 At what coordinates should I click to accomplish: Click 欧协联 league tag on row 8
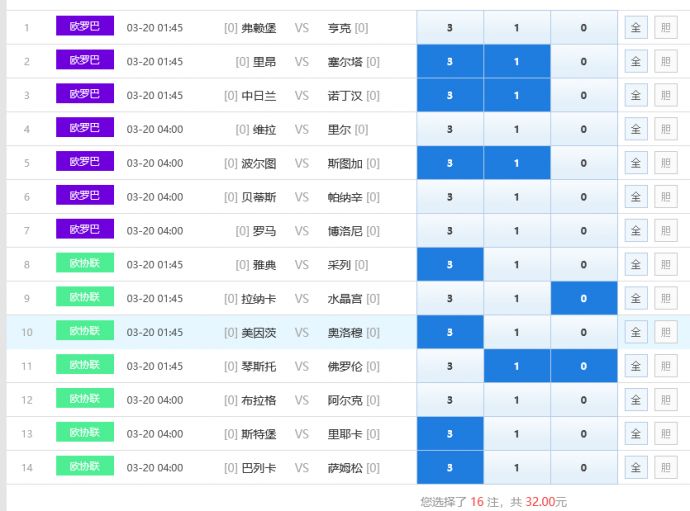click(x=85, y=264)
